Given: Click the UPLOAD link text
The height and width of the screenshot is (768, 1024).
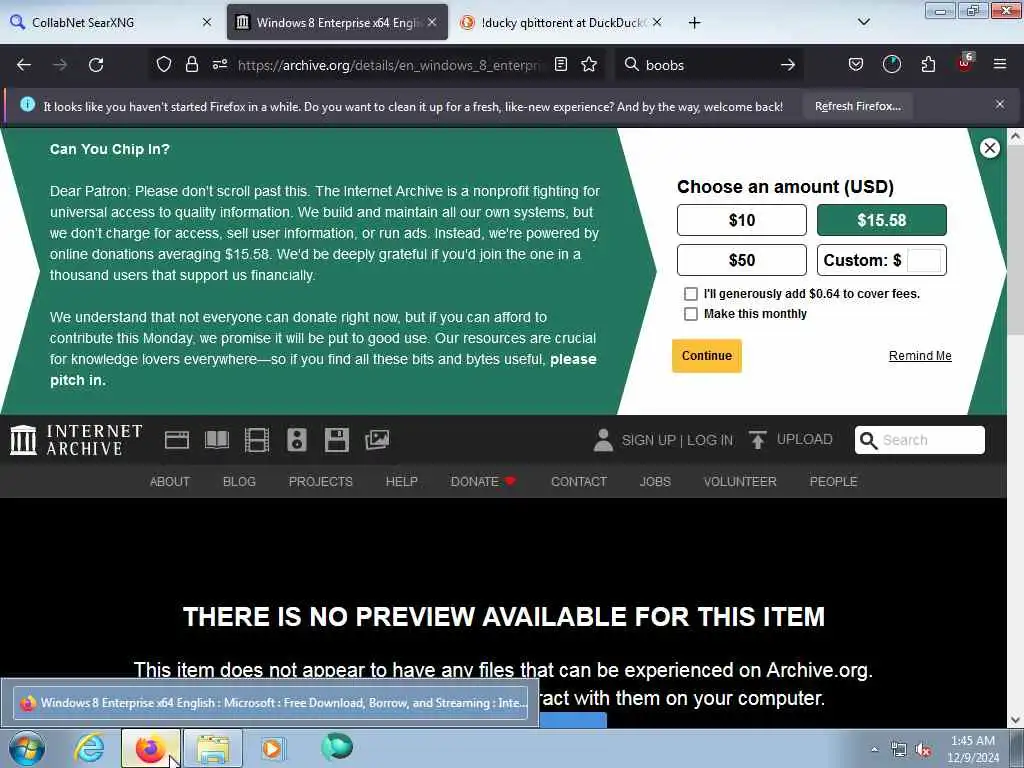Looking at the screenshot, I should [805, 440].
